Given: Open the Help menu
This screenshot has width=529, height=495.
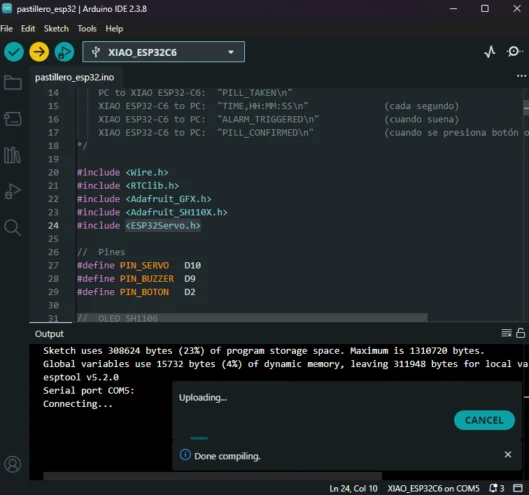Looking at the screenshot, I should (x=114, y=29).
